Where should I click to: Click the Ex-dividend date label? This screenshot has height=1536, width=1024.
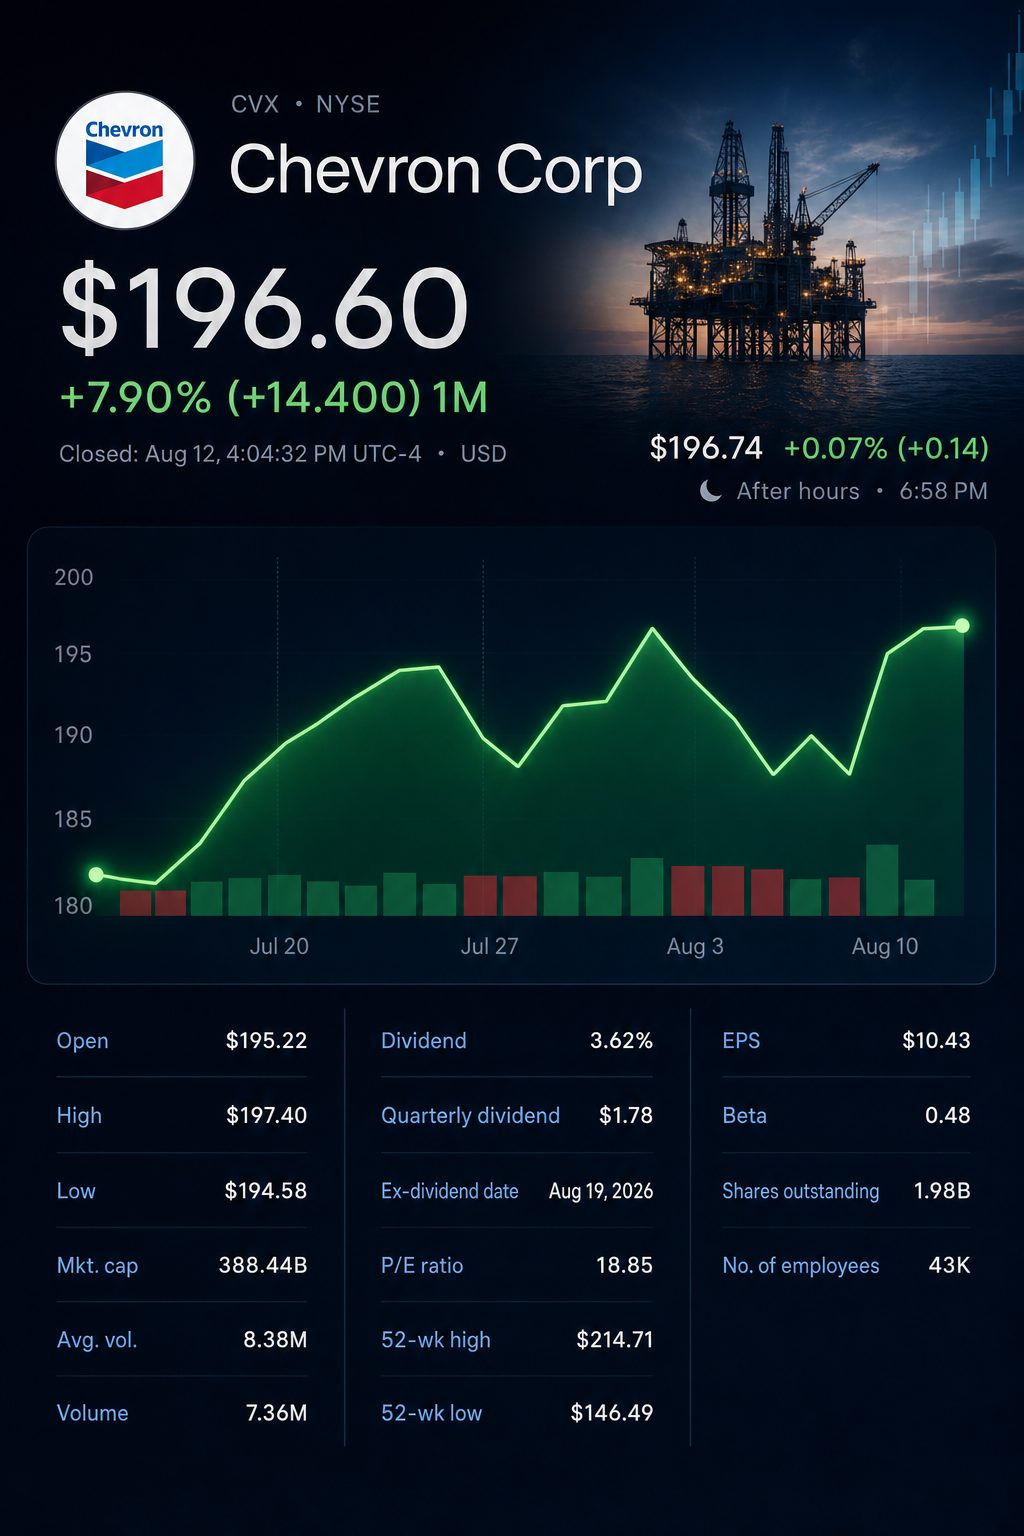(x=449, y=1191)
